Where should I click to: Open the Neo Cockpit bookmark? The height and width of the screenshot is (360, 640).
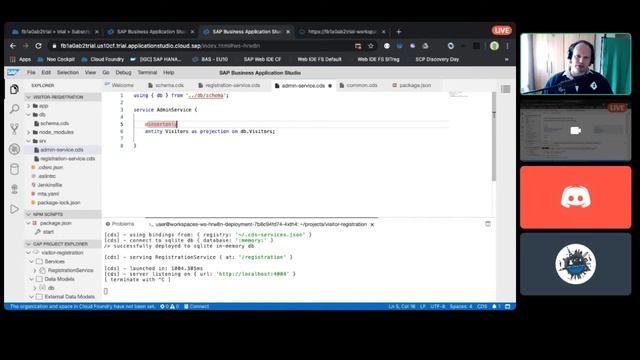pyautogui.click(x=56, y=59)
